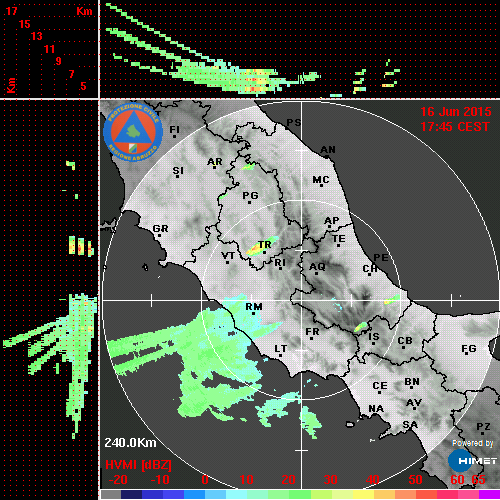Viewport: 500px width, 500px height.
Task: Select the AN city marker
Action: 327,157
